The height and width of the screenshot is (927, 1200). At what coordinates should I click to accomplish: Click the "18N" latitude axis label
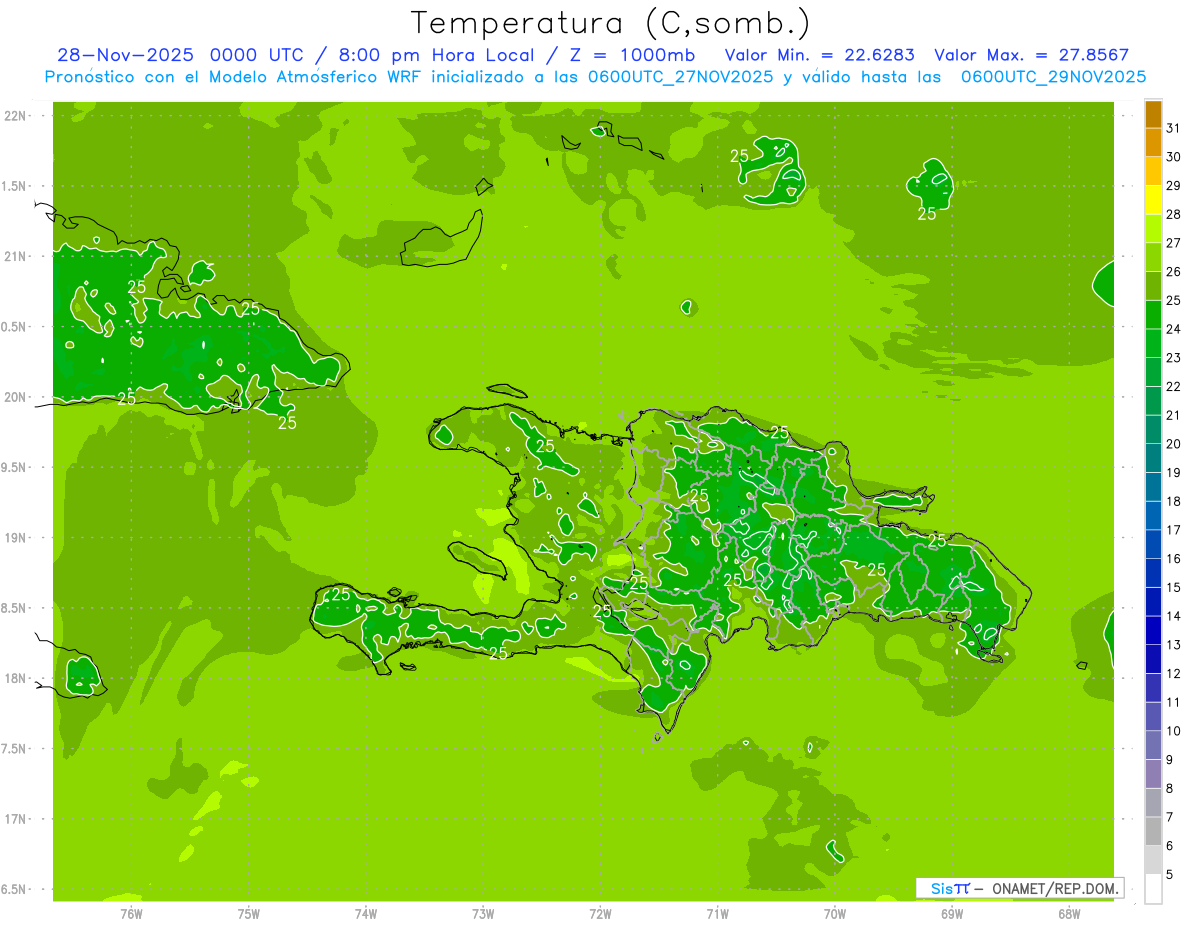tap(15, 678)
